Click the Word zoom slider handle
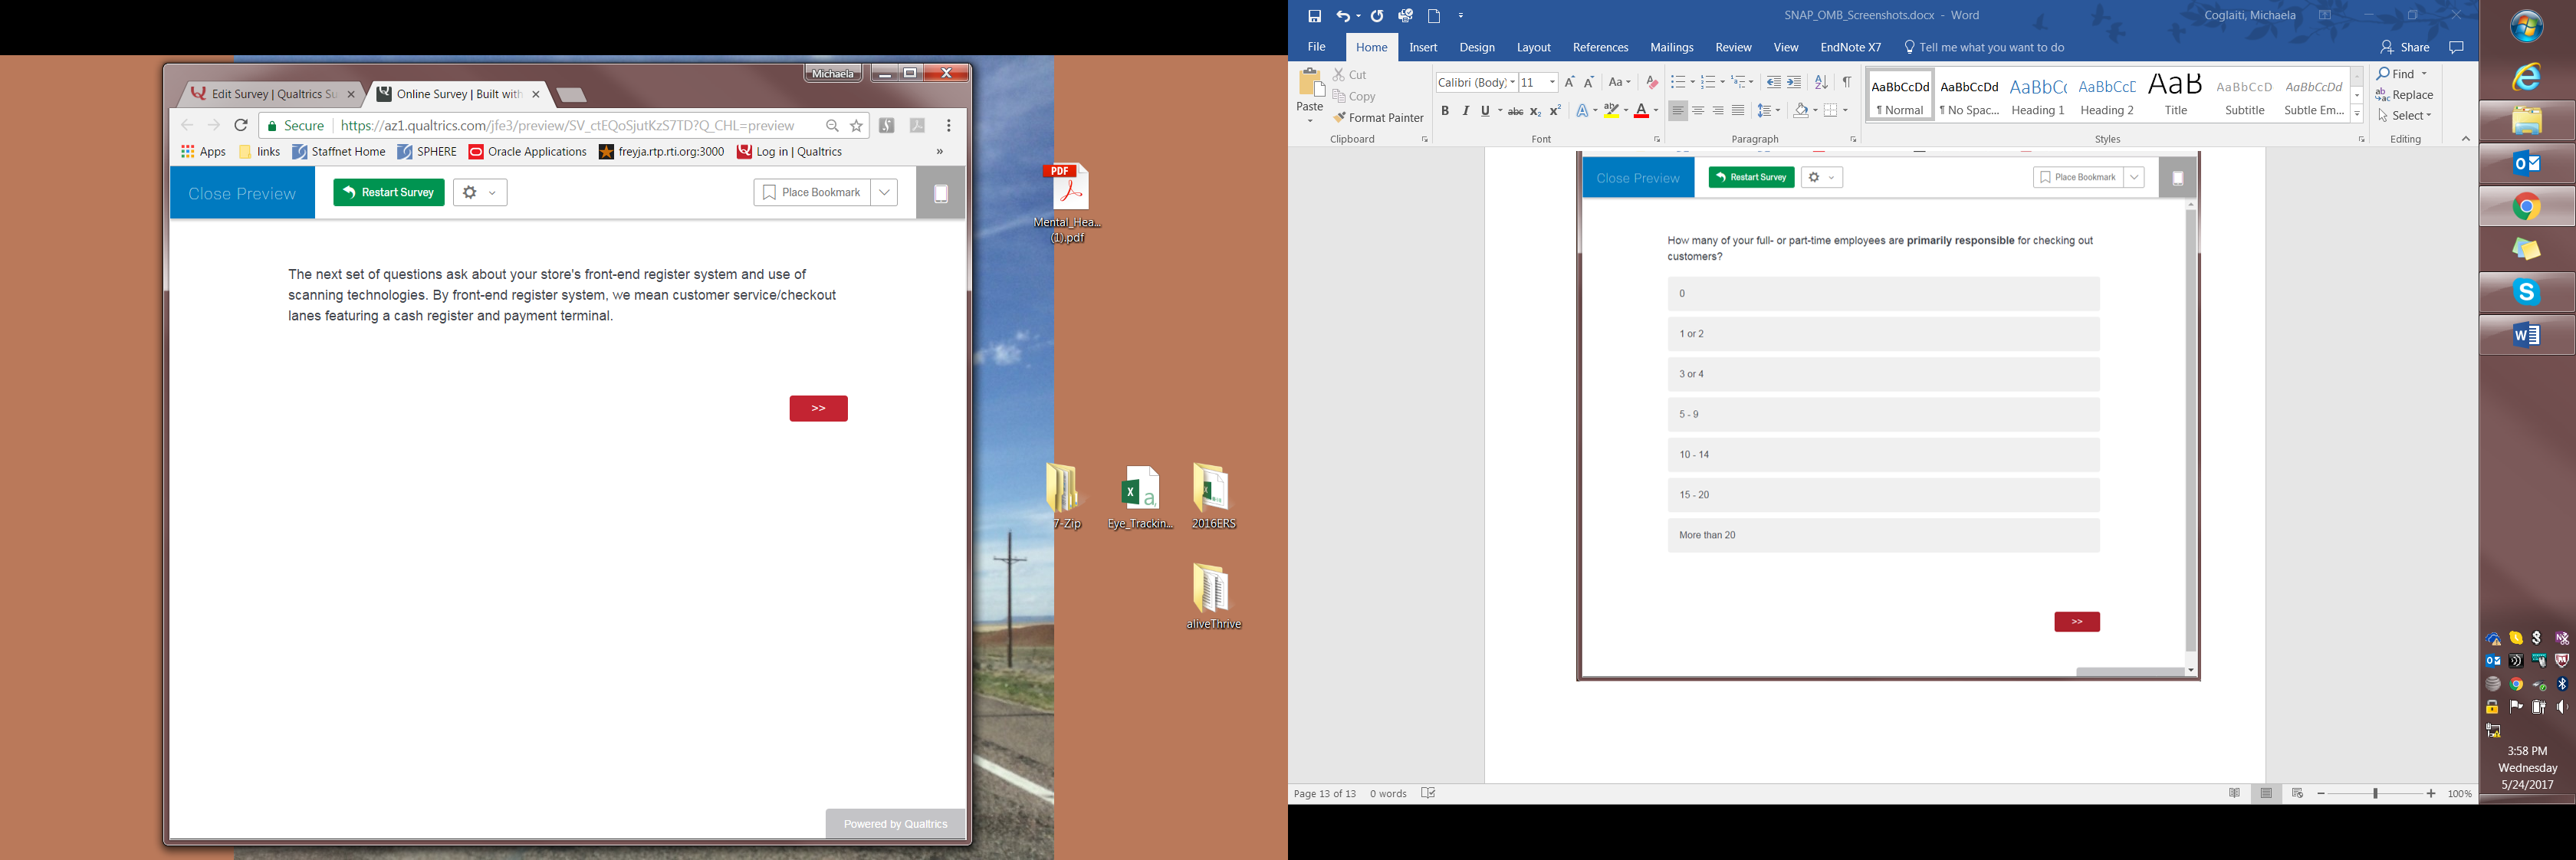This screenshot has height=860, width=2576. coord(2375,793)
